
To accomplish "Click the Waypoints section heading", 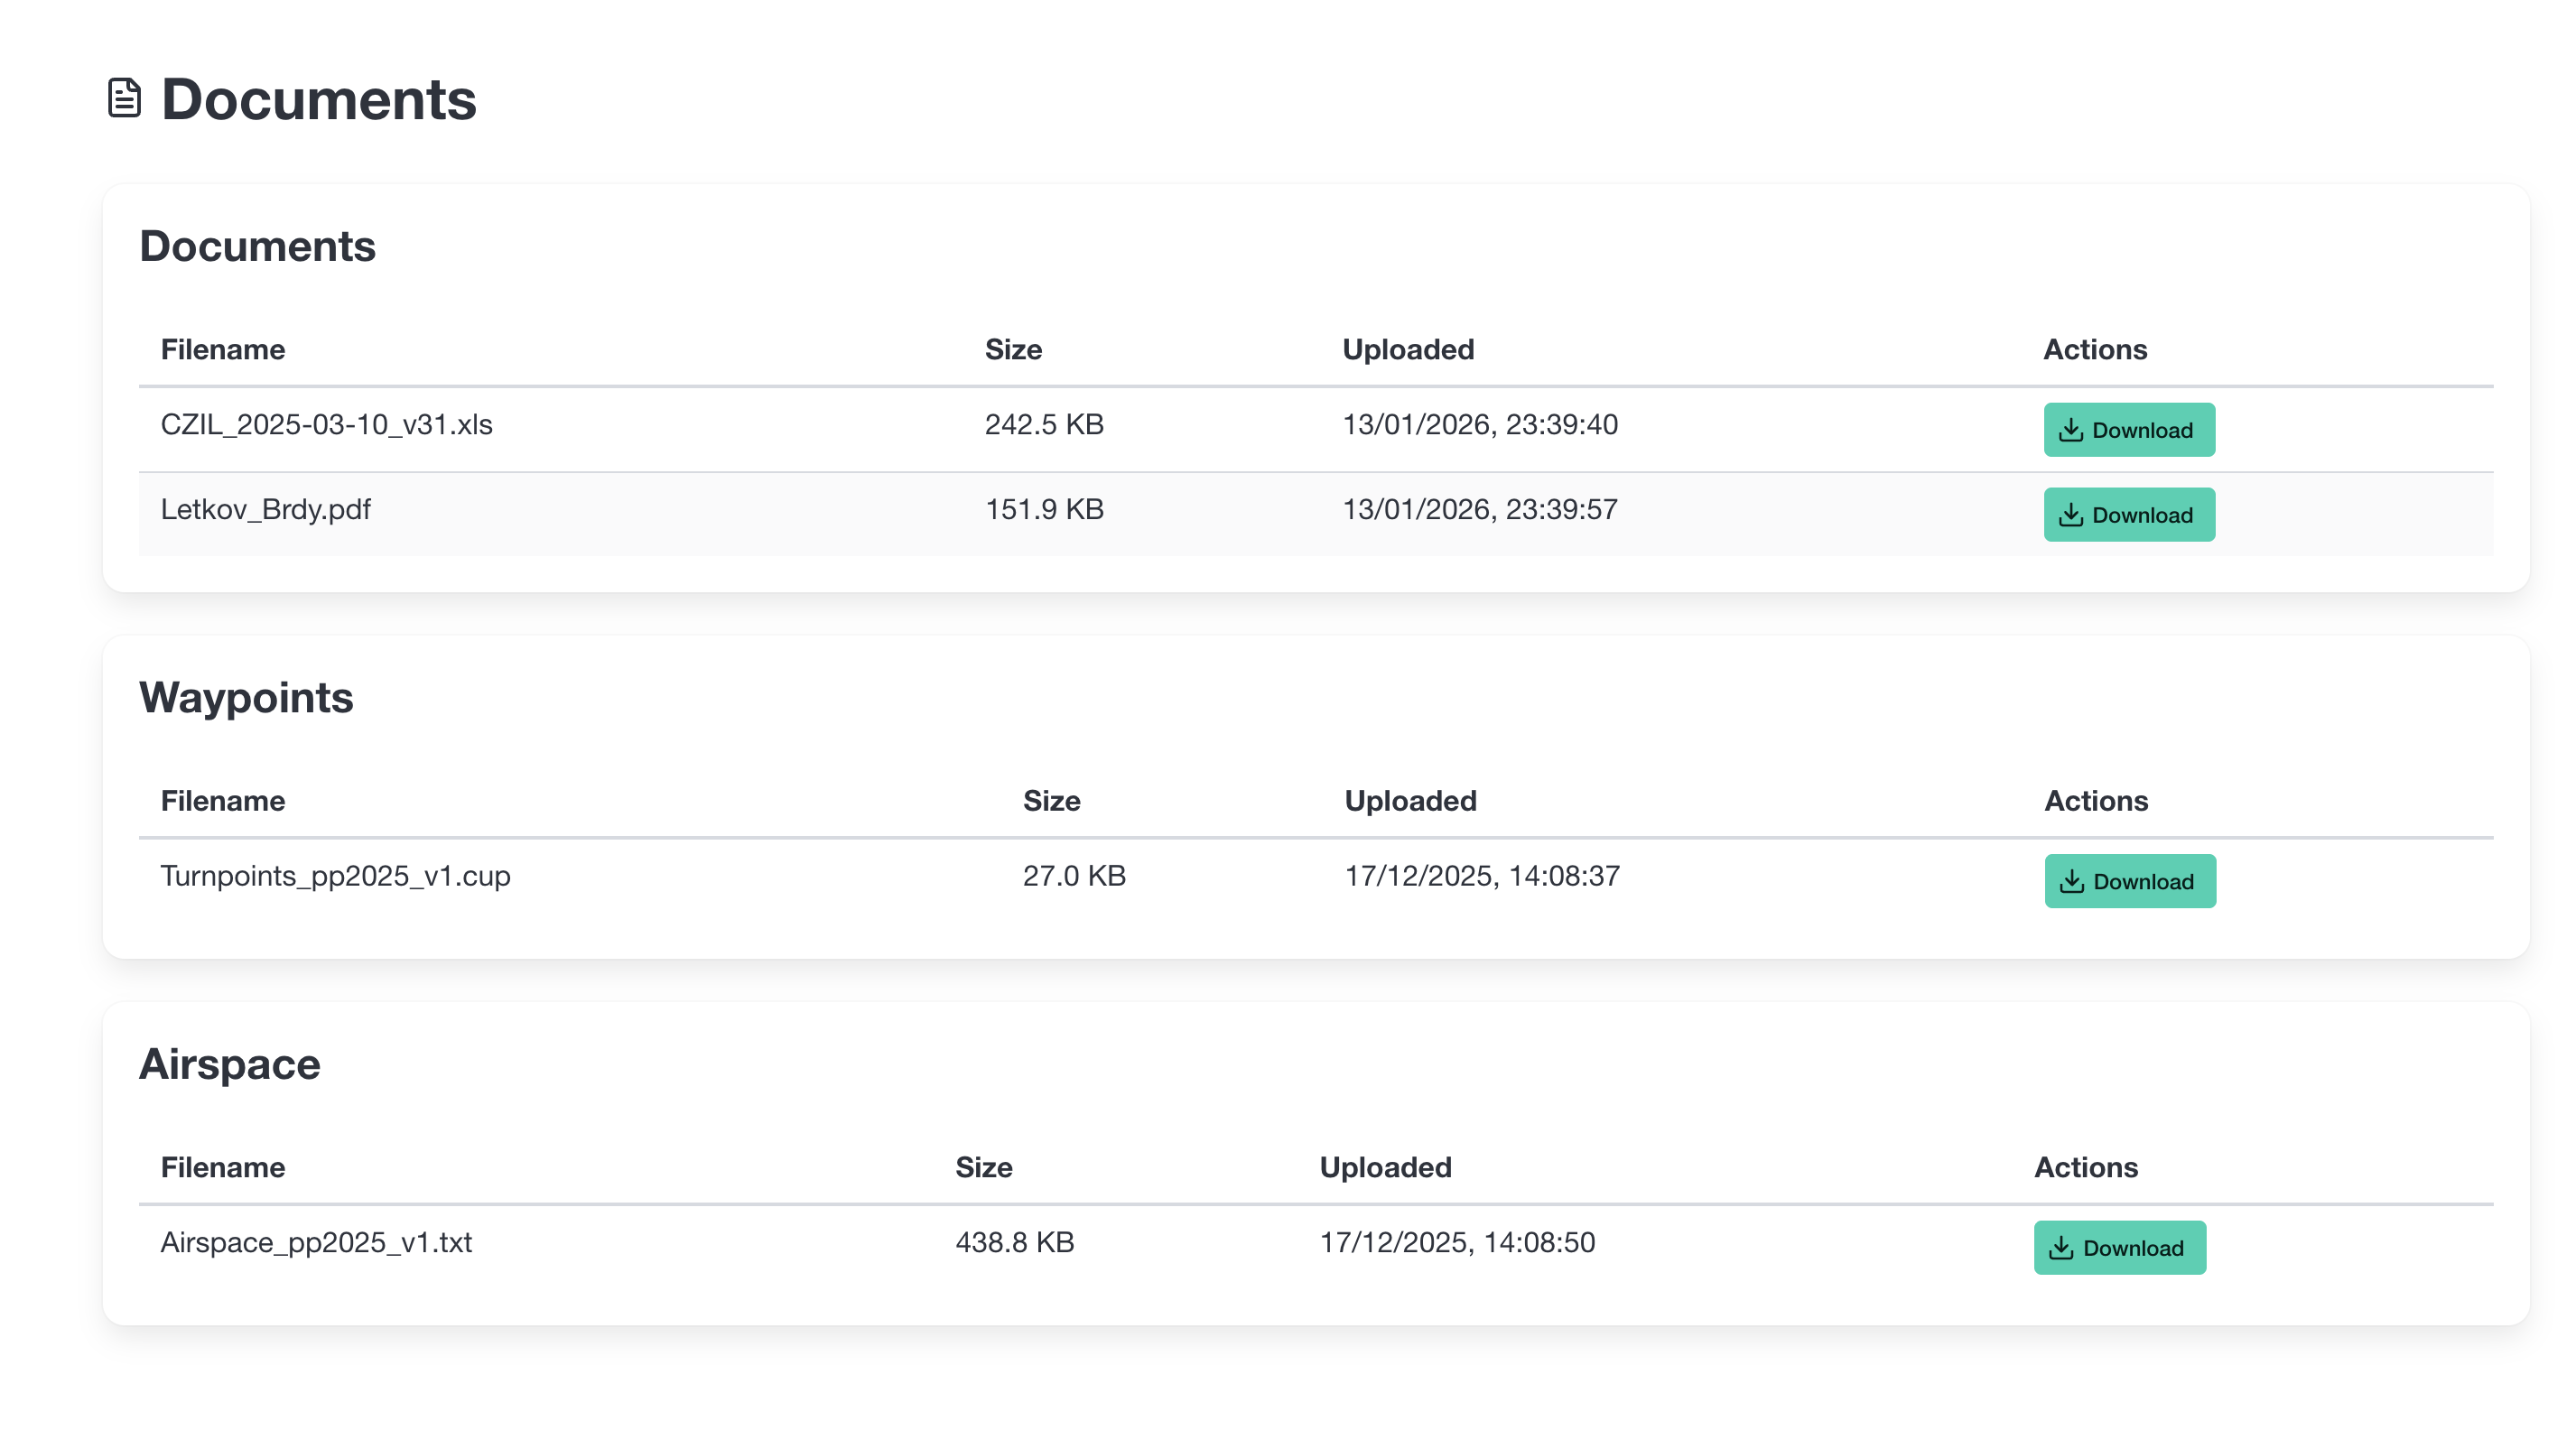I will pos(246,697).
